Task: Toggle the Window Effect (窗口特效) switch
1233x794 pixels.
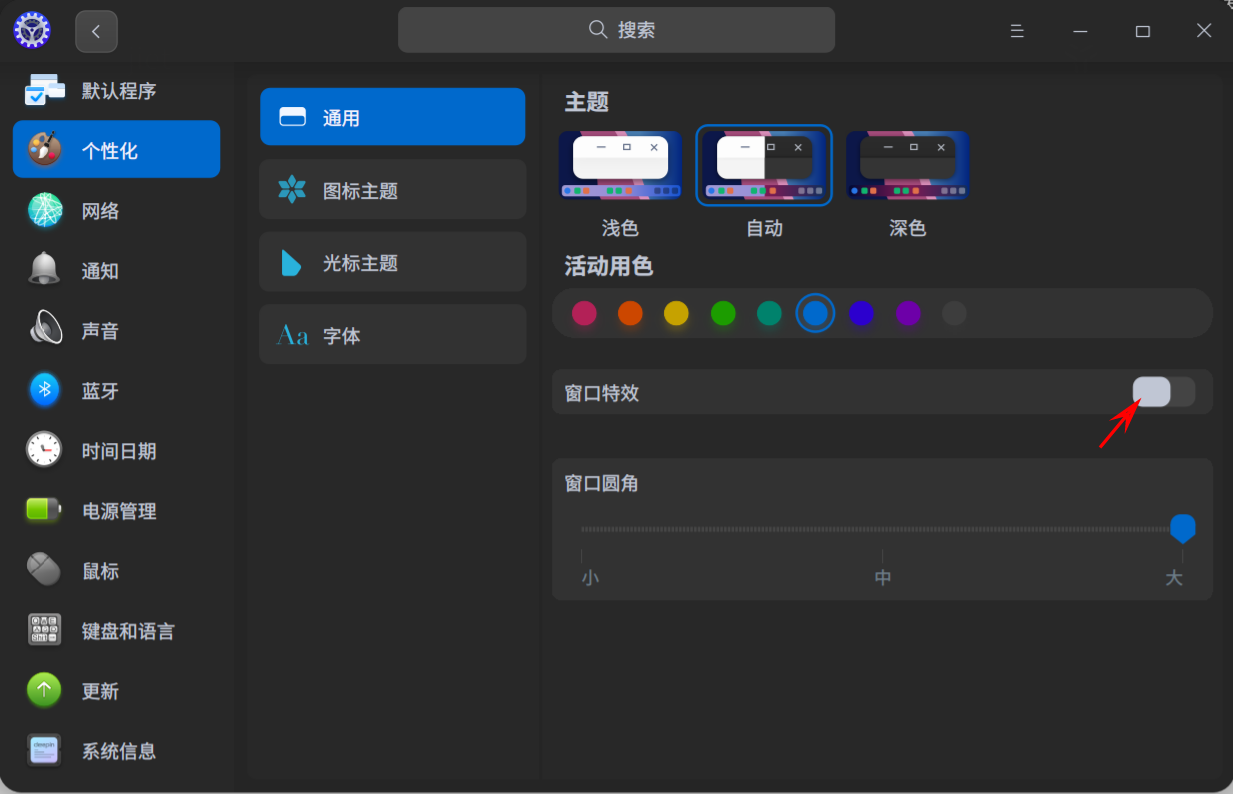Action: tap(1164, 392)
